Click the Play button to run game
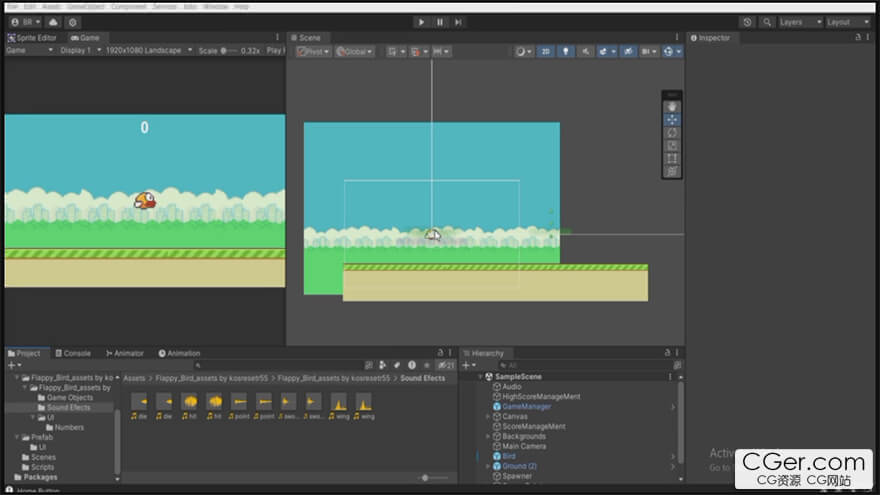880x495 pixels. [x=421, y=22]
